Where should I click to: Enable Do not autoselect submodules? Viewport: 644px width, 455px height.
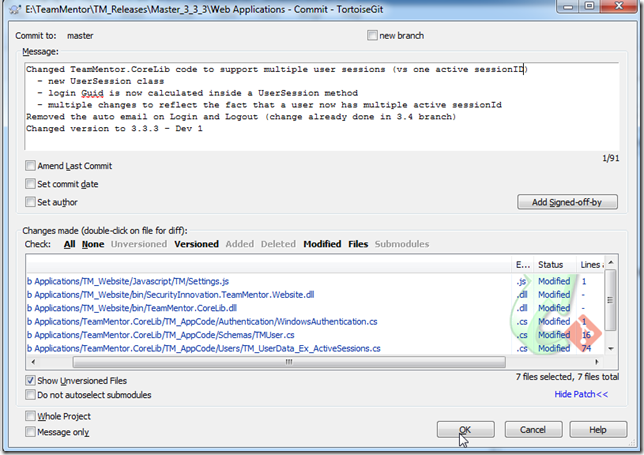30,395
